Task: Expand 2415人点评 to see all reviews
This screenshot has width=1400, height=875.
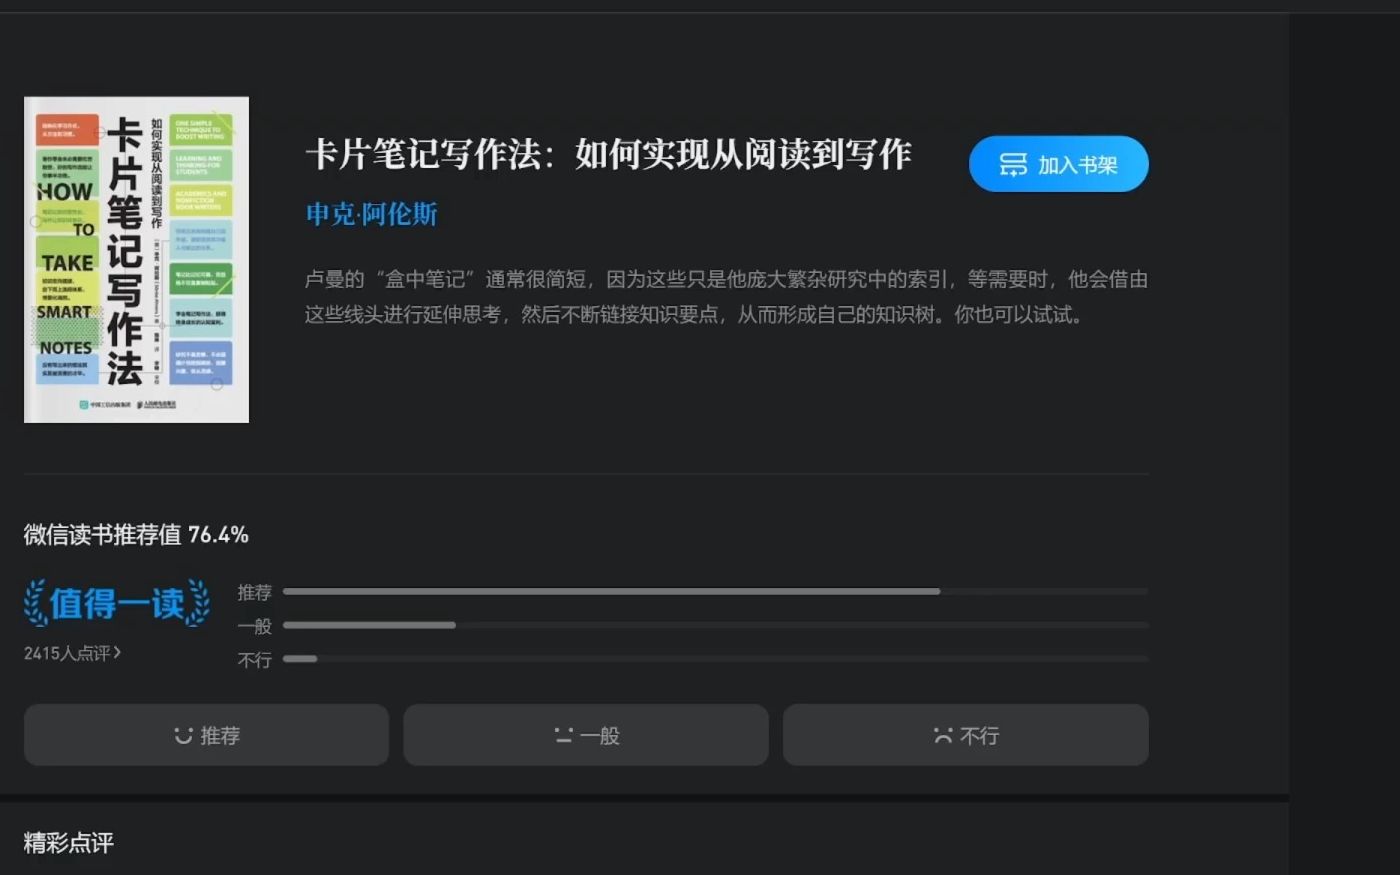Action: pos(66,651)
